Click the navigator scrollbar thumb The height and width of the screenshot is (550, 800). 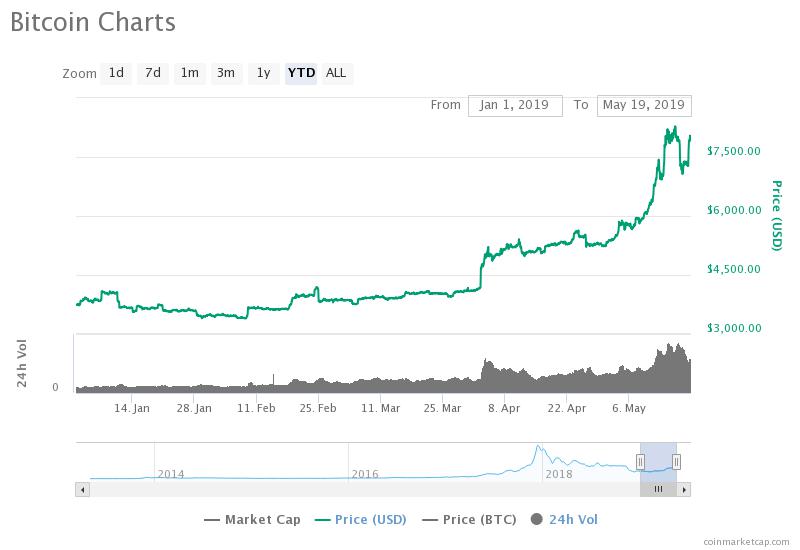tap(658, 490)
